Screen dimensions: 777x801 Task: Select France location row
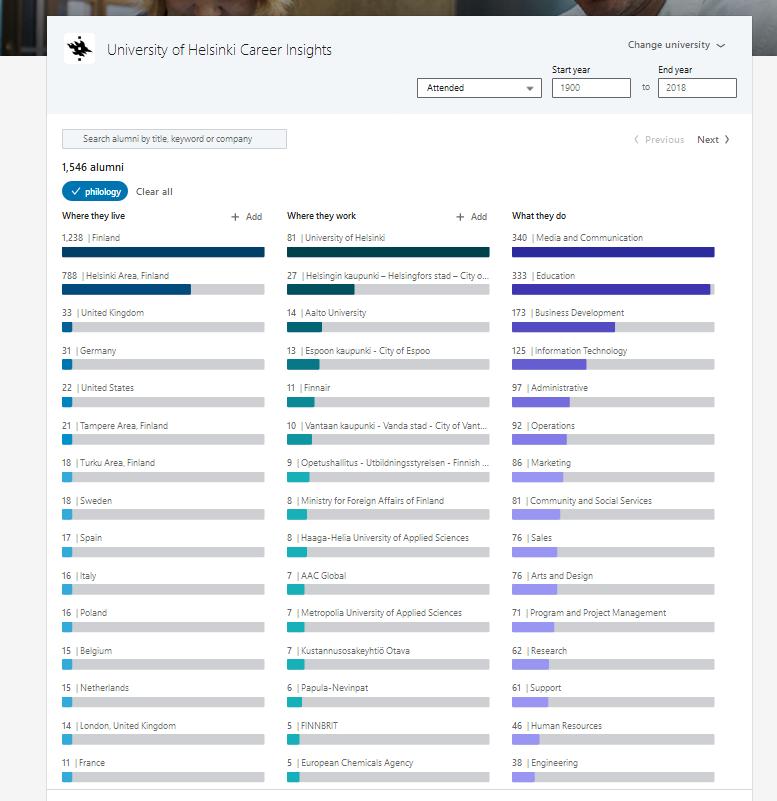(163, 770)
